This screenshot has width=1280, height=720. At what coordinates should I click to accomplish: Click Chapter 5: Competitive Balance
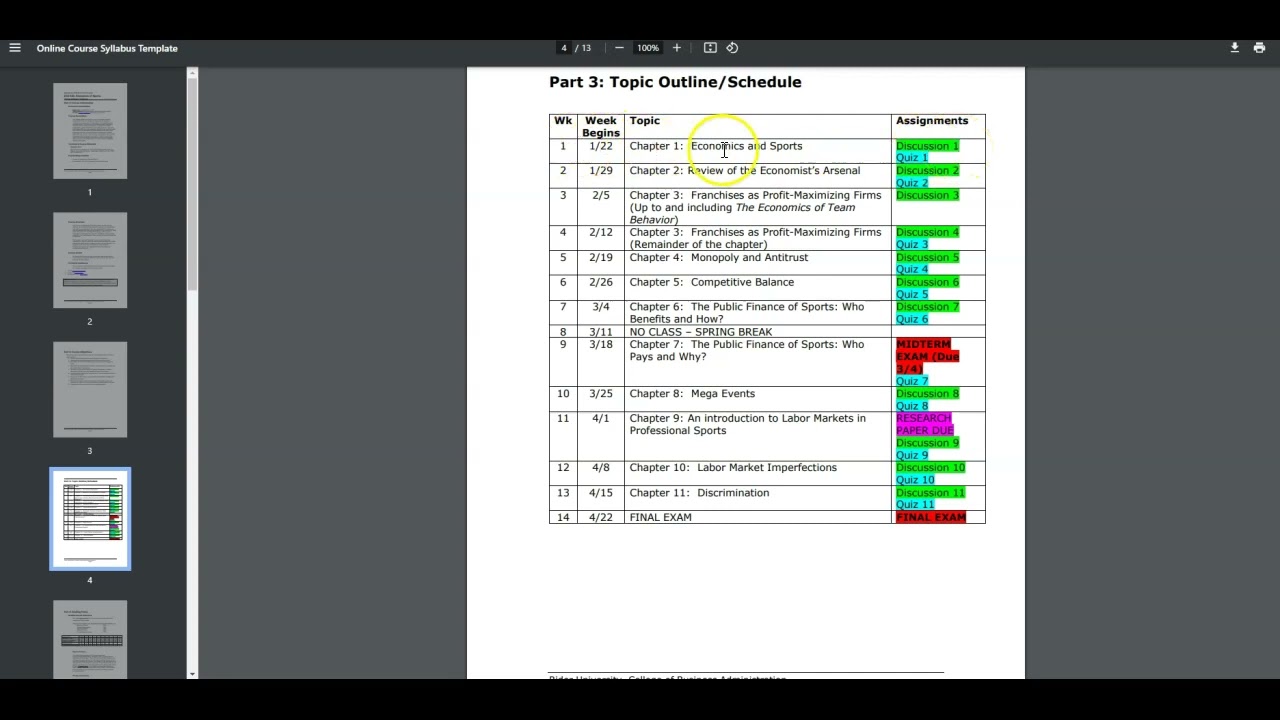tap(712, 282)
